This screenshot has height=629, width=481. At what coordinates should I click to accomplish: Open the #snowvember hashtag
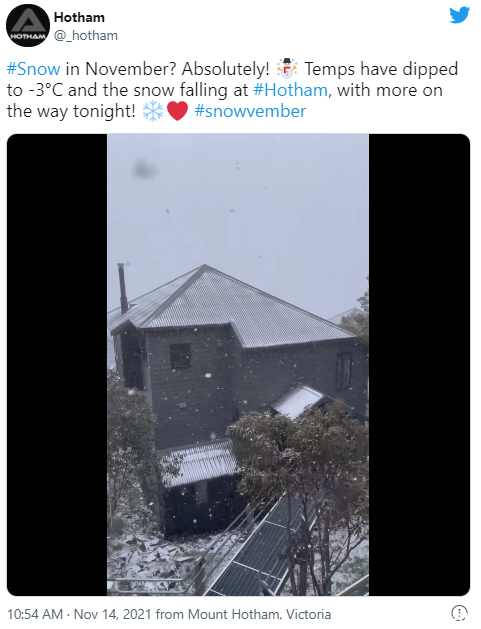click(x=250, y=111)
